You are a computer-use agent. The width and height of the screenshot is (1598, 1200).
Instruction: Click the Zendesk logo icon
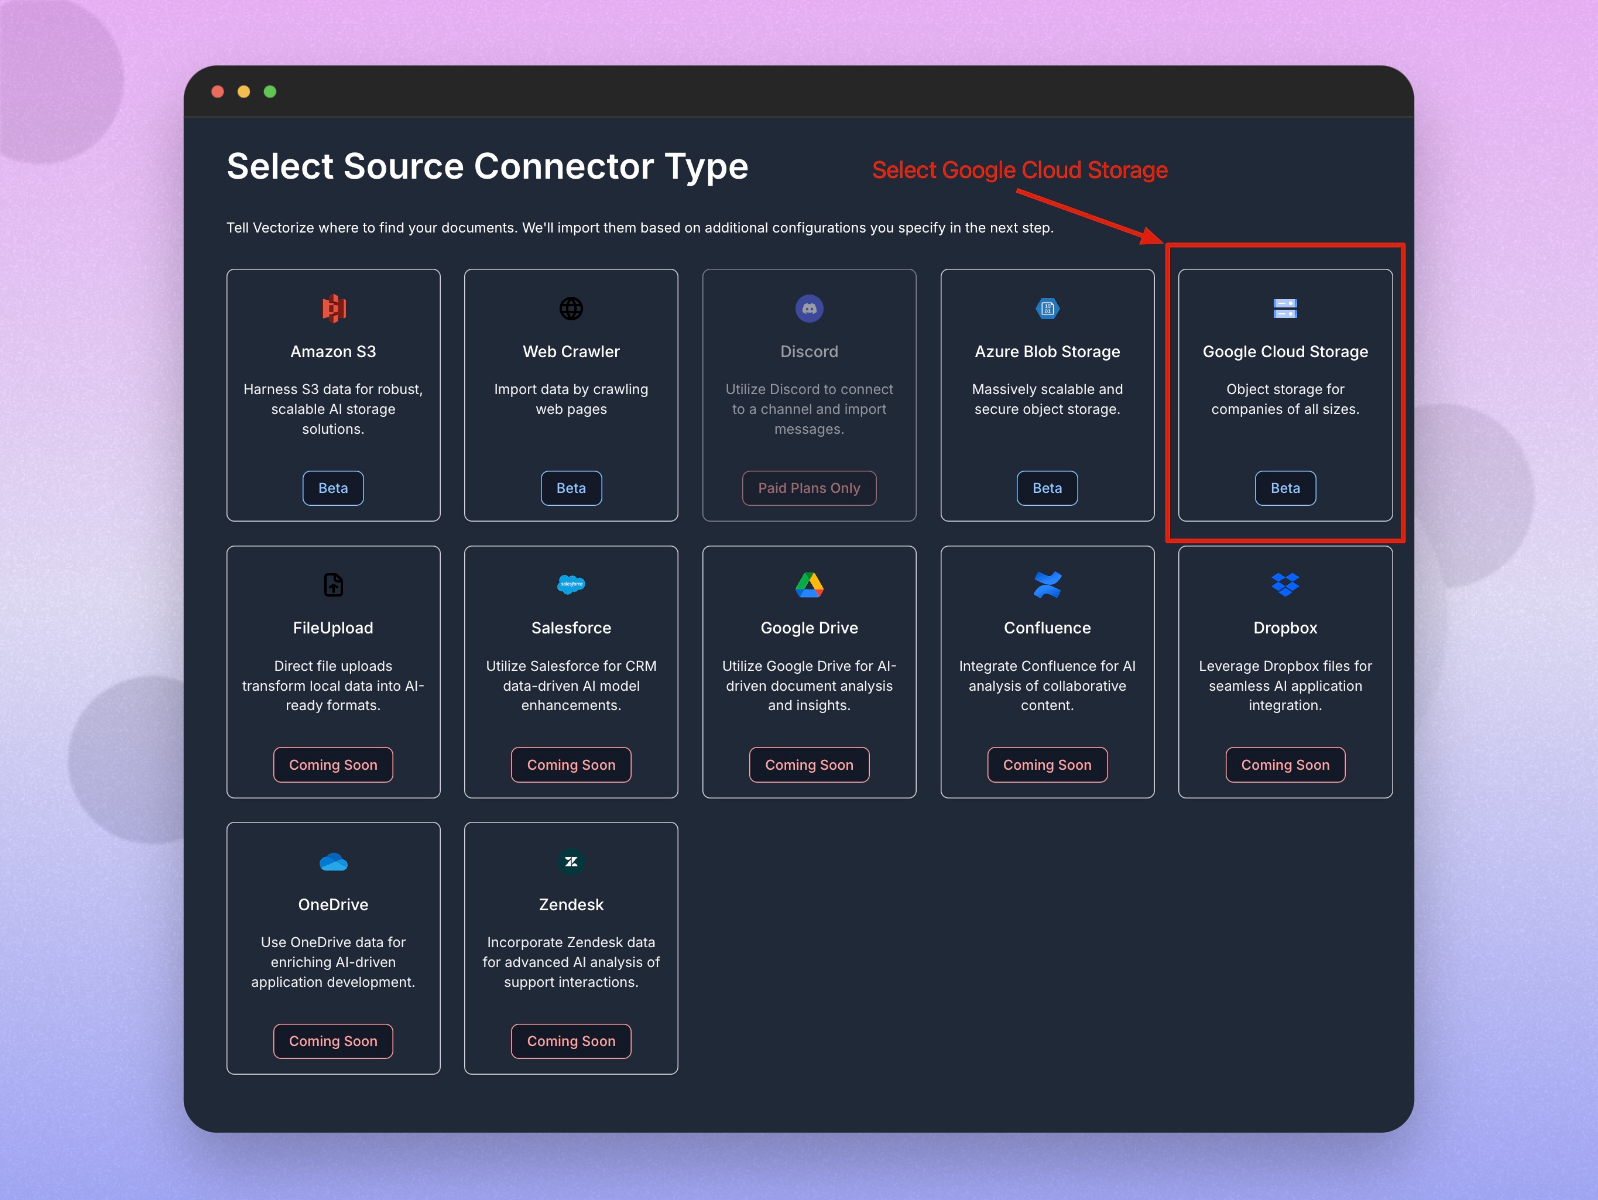tap(571, 862)
